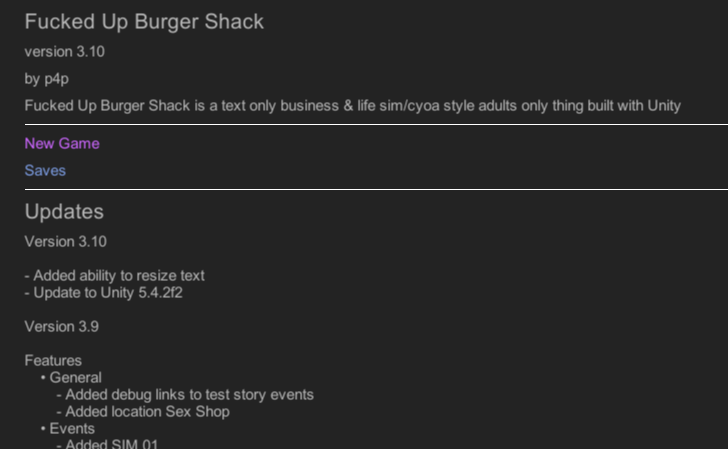Click the divider line above New Game
The width and height of the screenshot is (728, 449).
tap(376, 124)
